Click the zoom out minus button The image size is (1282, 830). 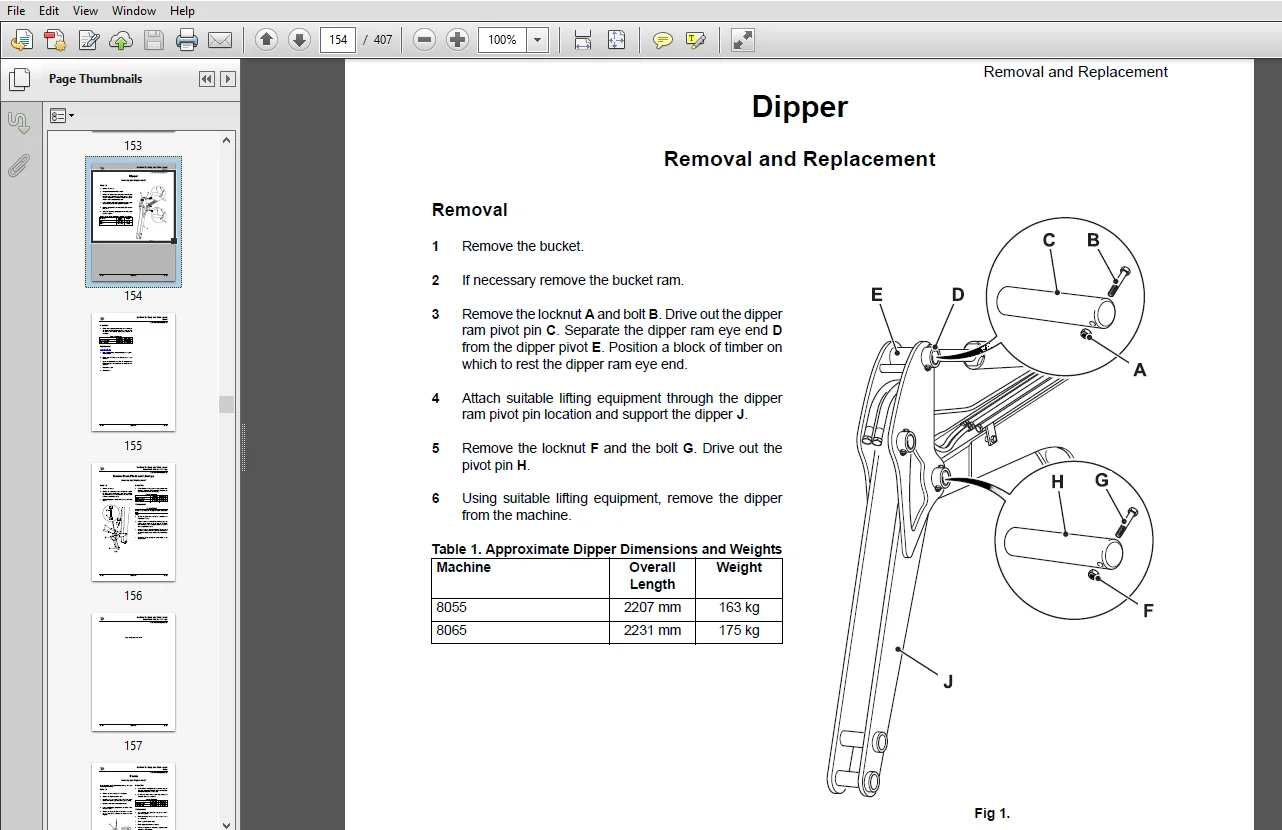point(425,40)
